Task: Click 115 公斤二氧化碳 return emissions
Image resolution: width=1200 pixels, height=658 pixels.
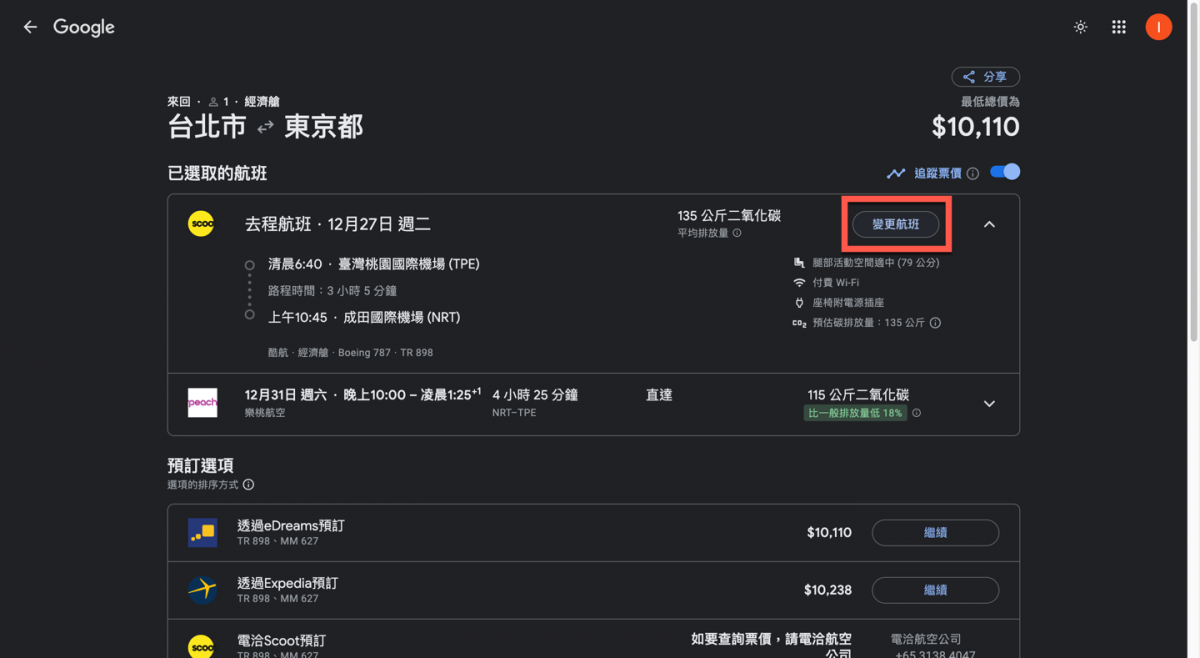Action: [x=858, y=395]
